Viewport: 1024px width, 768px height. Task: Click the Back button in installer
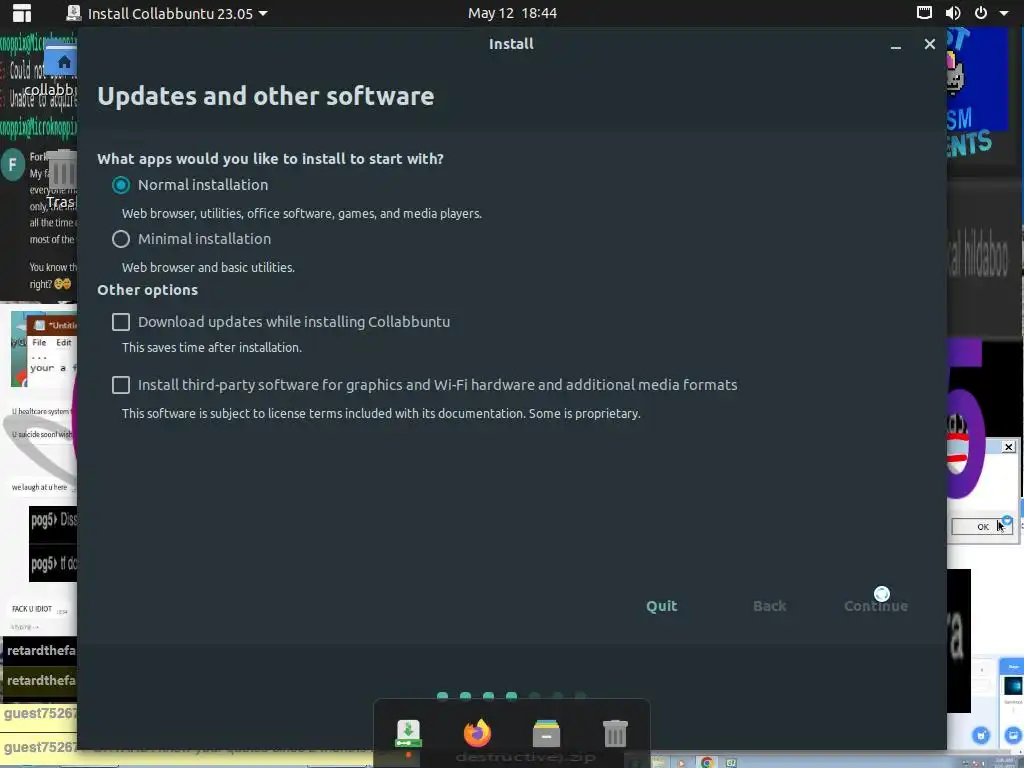(x=769, y=606)
